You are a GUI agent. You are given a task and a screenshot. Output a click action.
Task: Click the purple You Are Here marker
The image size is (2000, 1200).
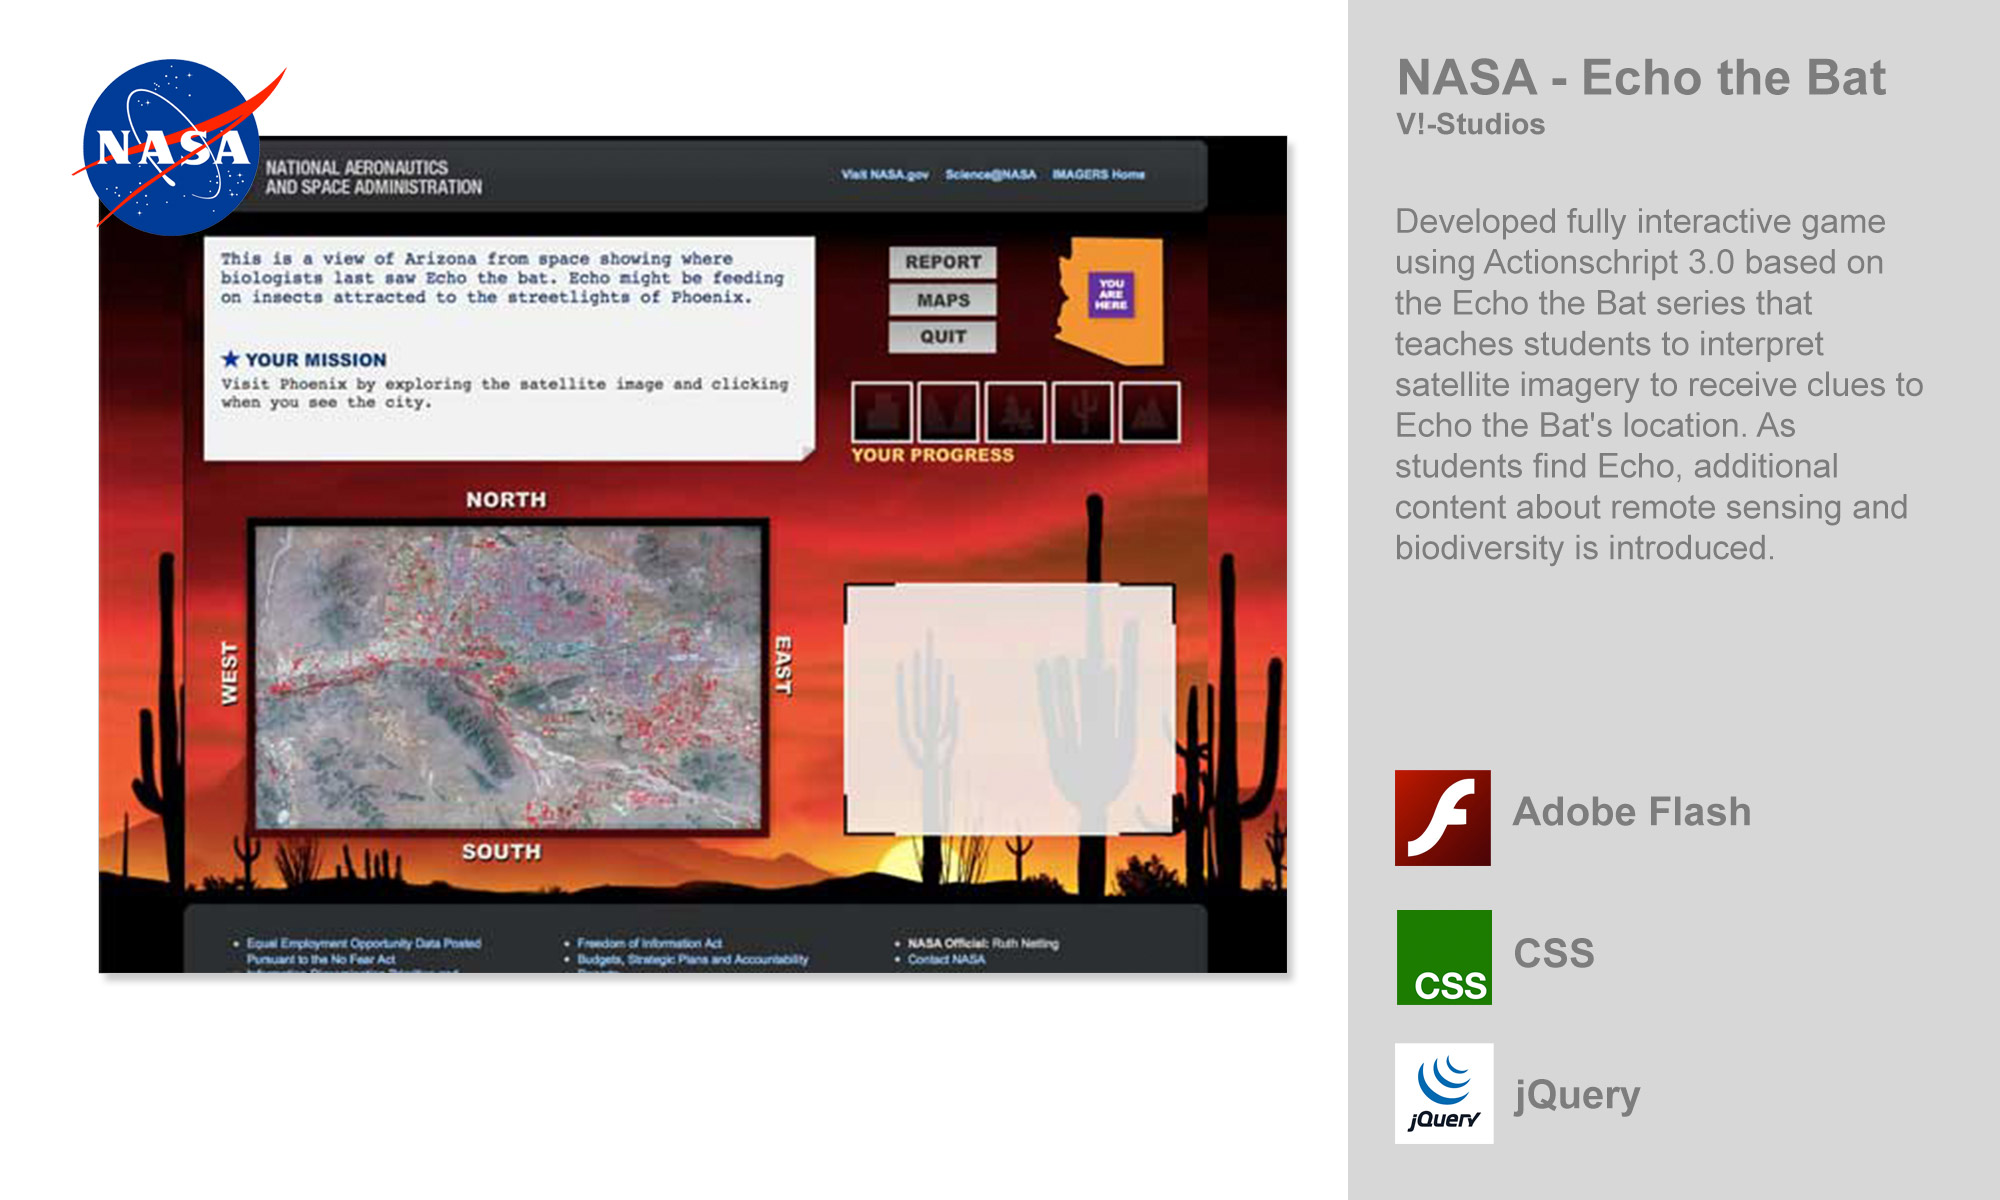(x=1111, y=294)
